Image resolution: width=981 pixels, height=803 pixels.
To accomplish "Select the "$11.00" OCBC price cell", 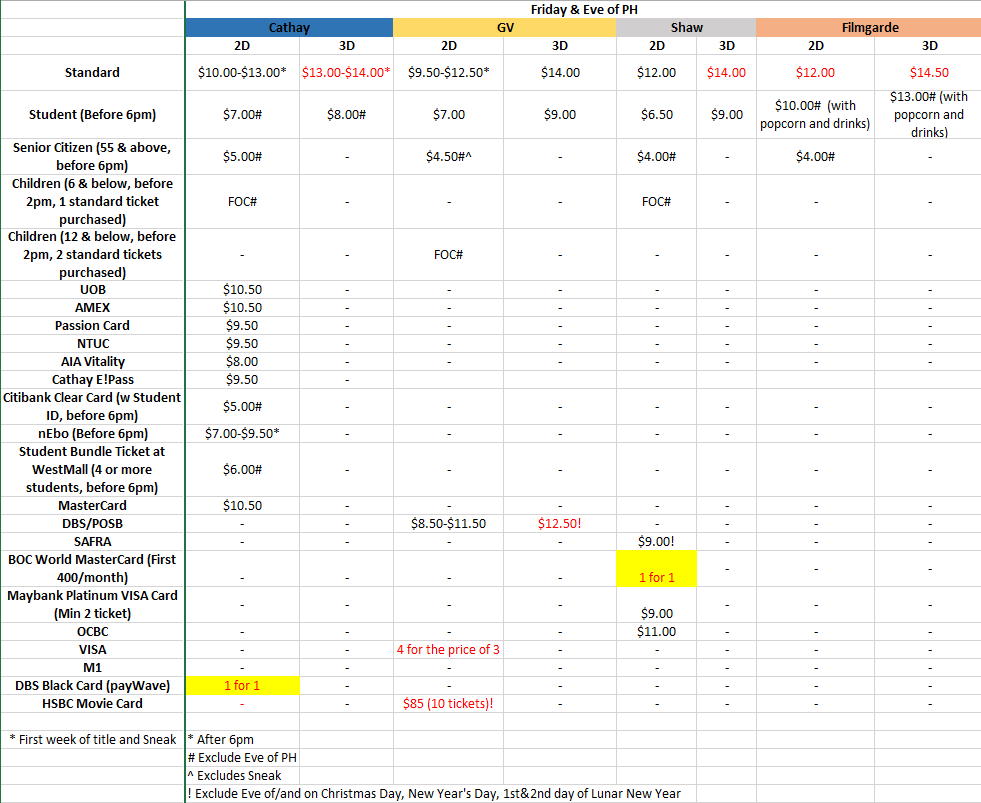I will coord(657,632).
